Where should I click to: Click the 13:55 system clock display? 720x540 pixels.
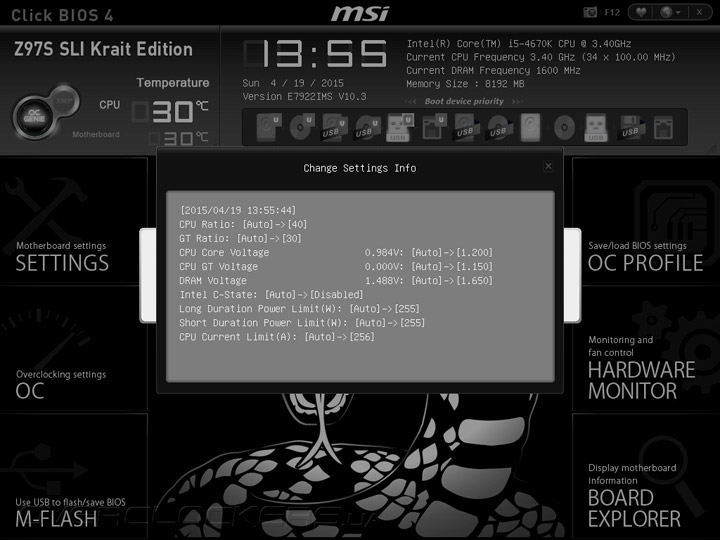tap(315, 54)
